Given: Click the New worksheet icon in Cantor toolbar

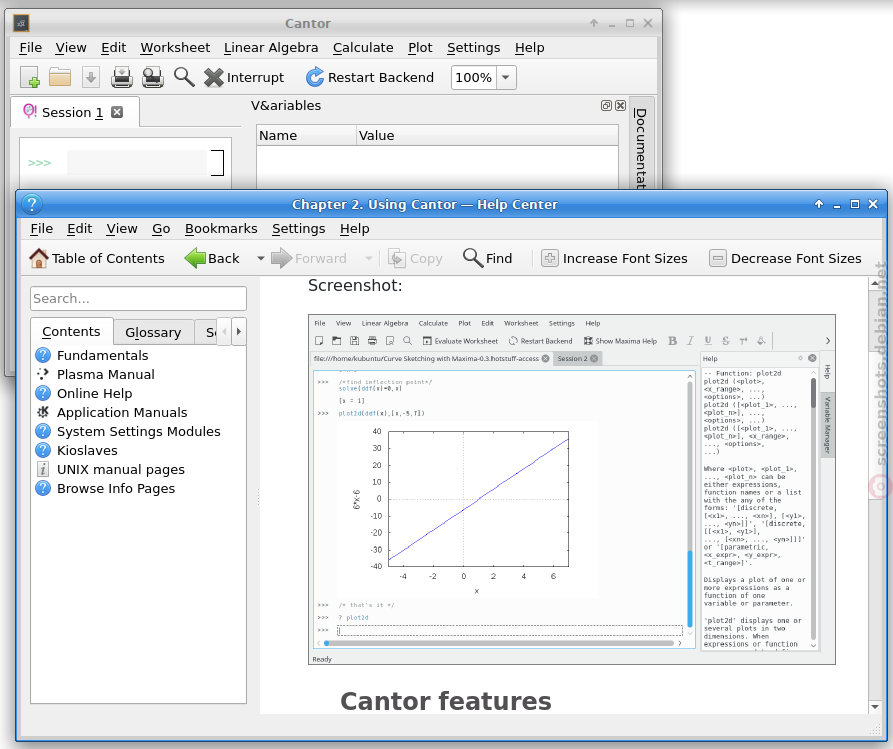Looking at the screenshot, I should click(30, 77).
